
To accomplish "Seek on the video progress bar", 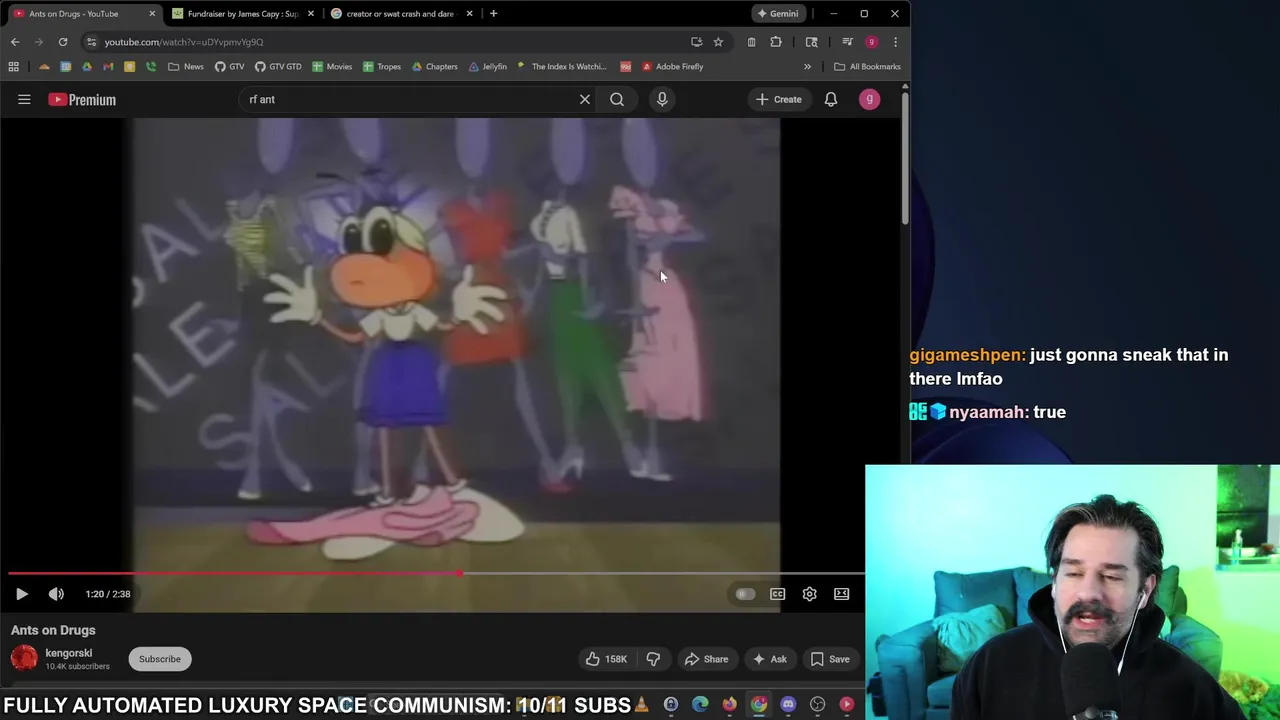I will tap(435, 574).
